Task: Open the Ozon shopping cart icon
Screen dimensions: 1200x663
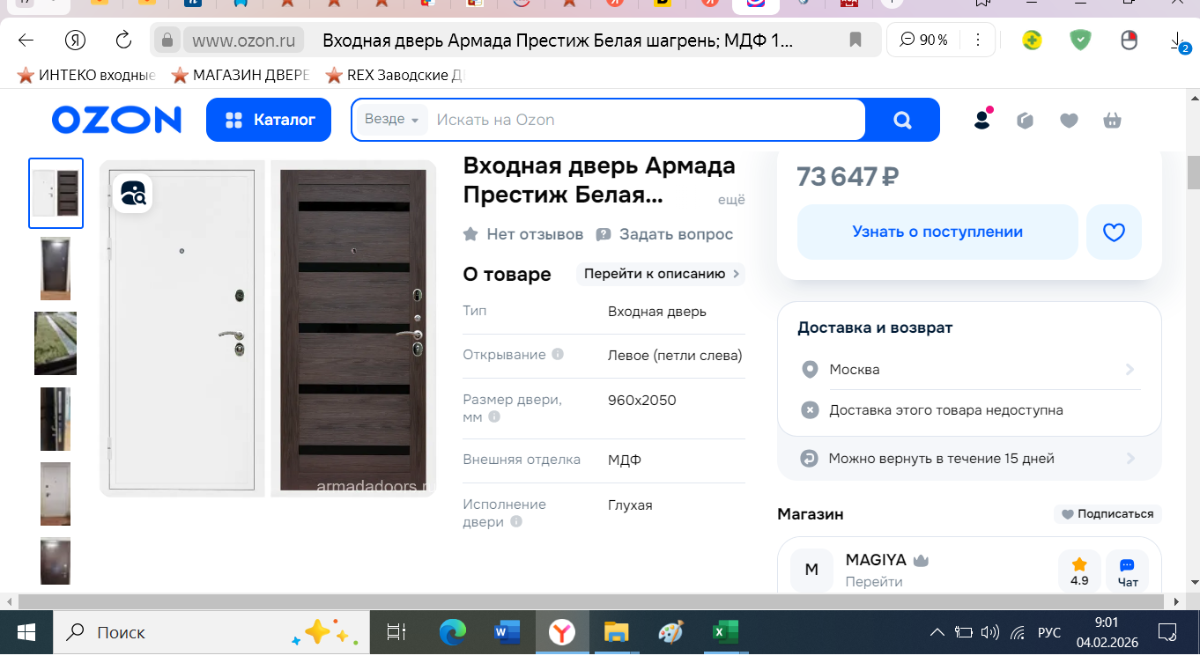Action: point(1112,121)
